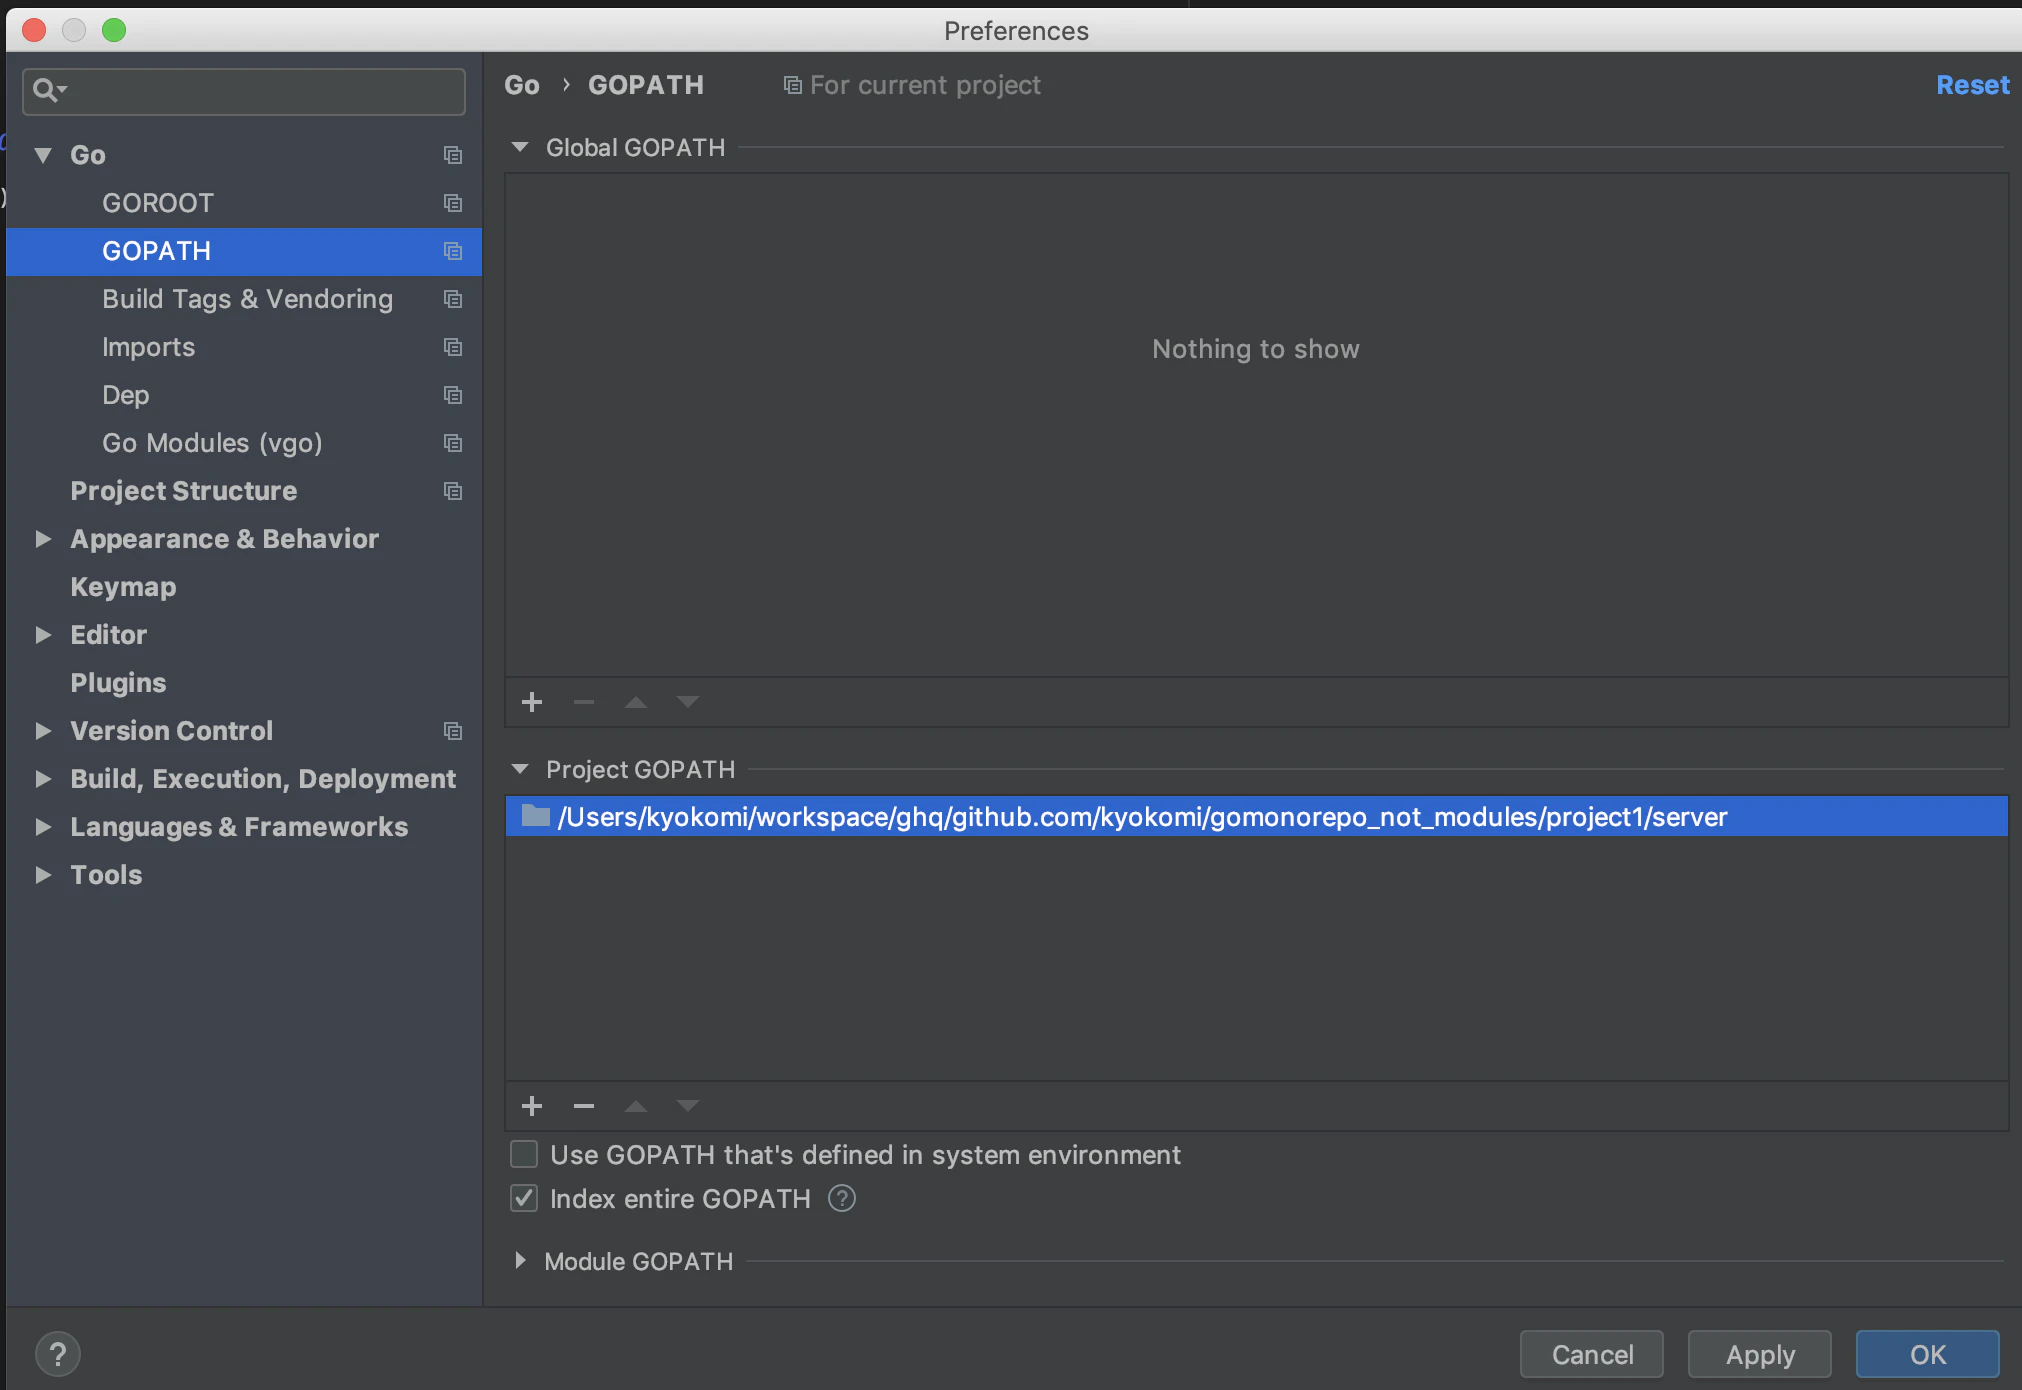The image size is (2022, 1390).
Task: Expand Appearance & Behavior settings
Action: [x=43, y=539]
